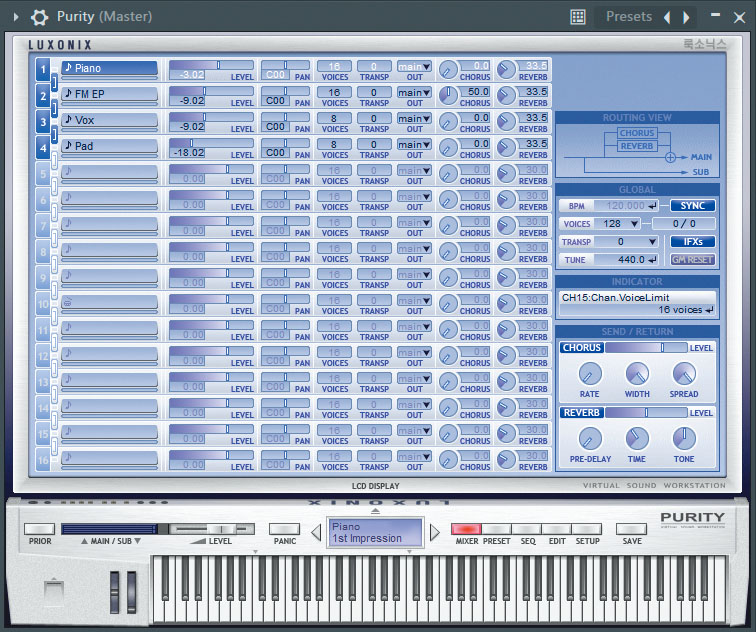Toggle channel 2 number button
Viewport: 756px width, 632px height.
pyautogui.click(x=43, y=95)
